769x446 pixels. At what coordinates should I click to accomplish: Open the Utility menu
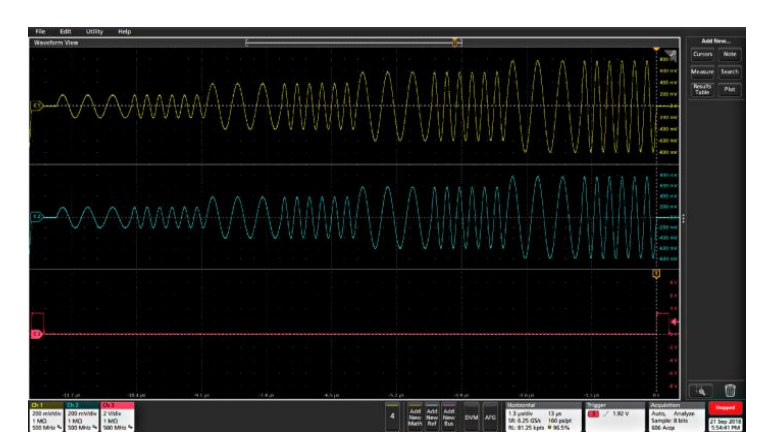point(94,32)
